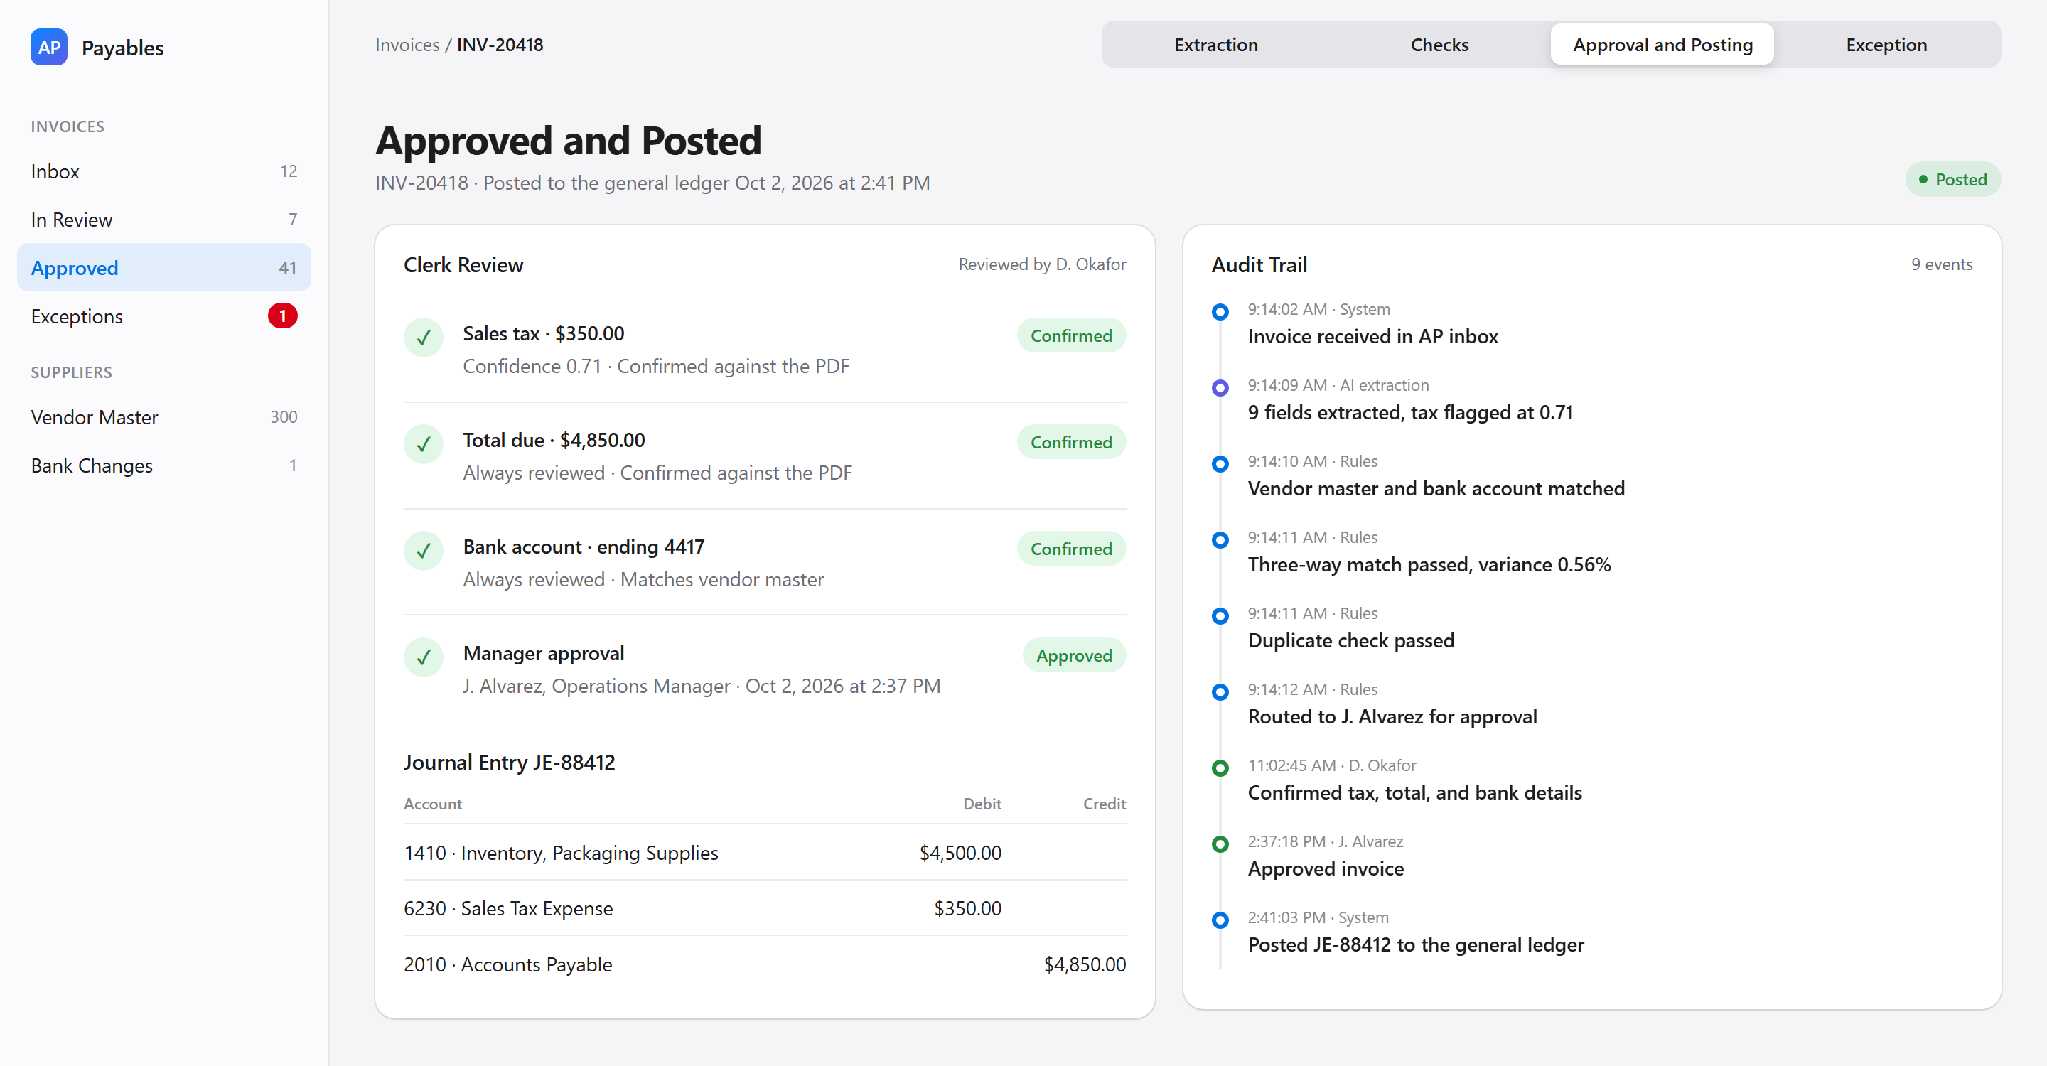Go to Invoices via the breadcrumb

407,45
